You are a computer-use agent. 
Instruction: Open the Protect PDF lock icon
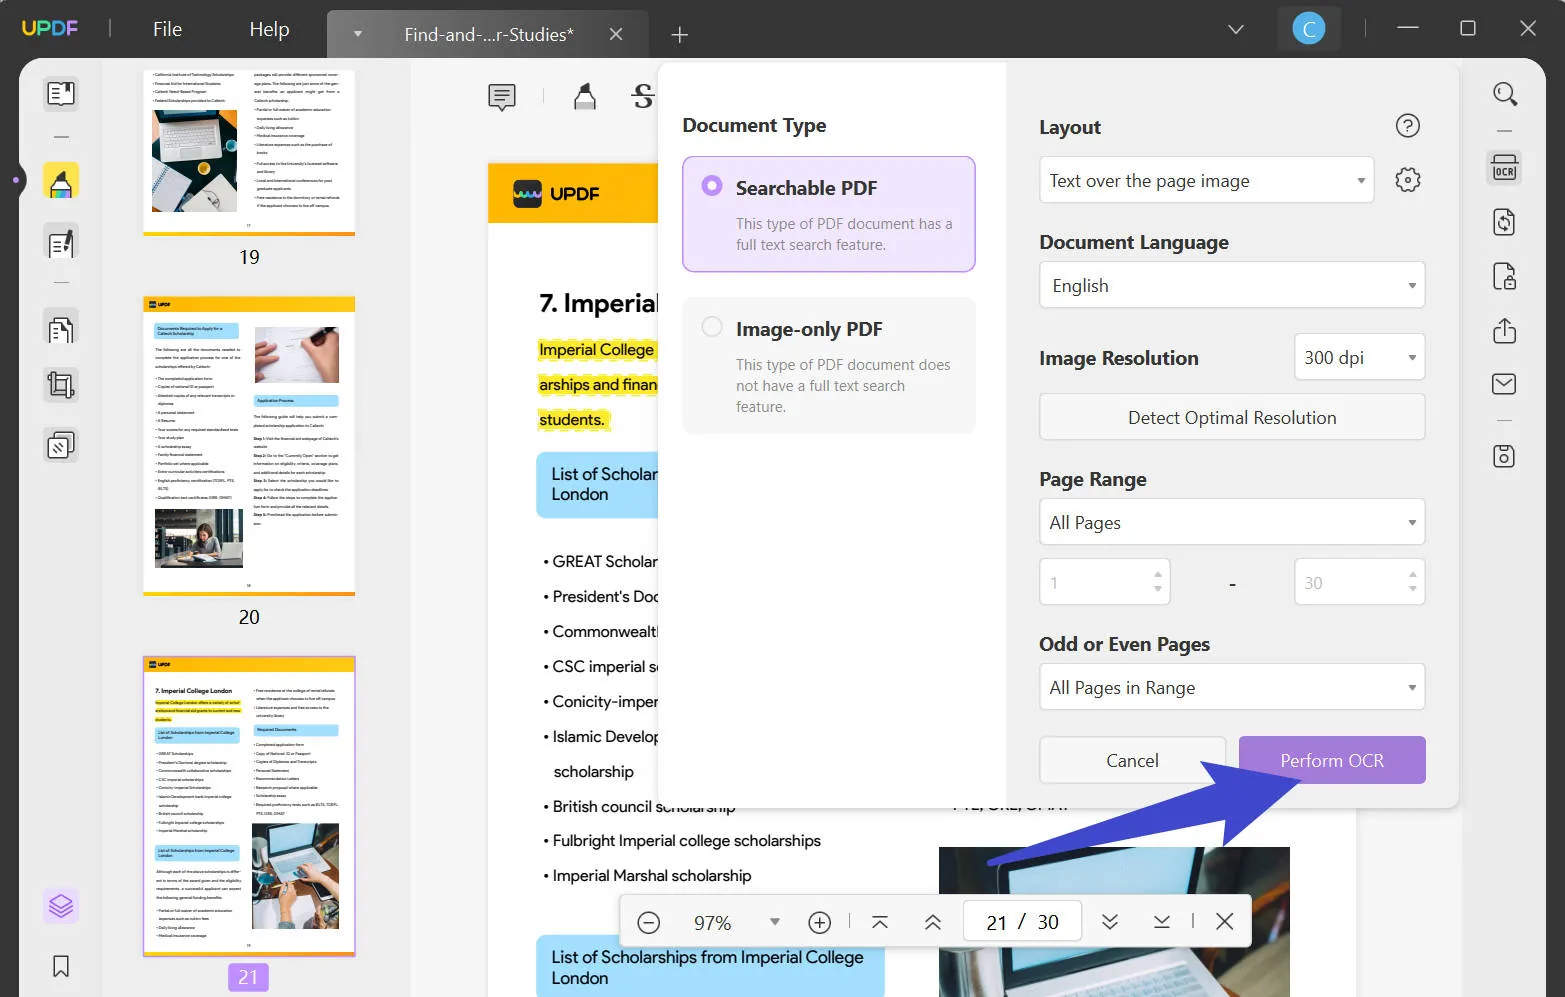click(1505, 276)
